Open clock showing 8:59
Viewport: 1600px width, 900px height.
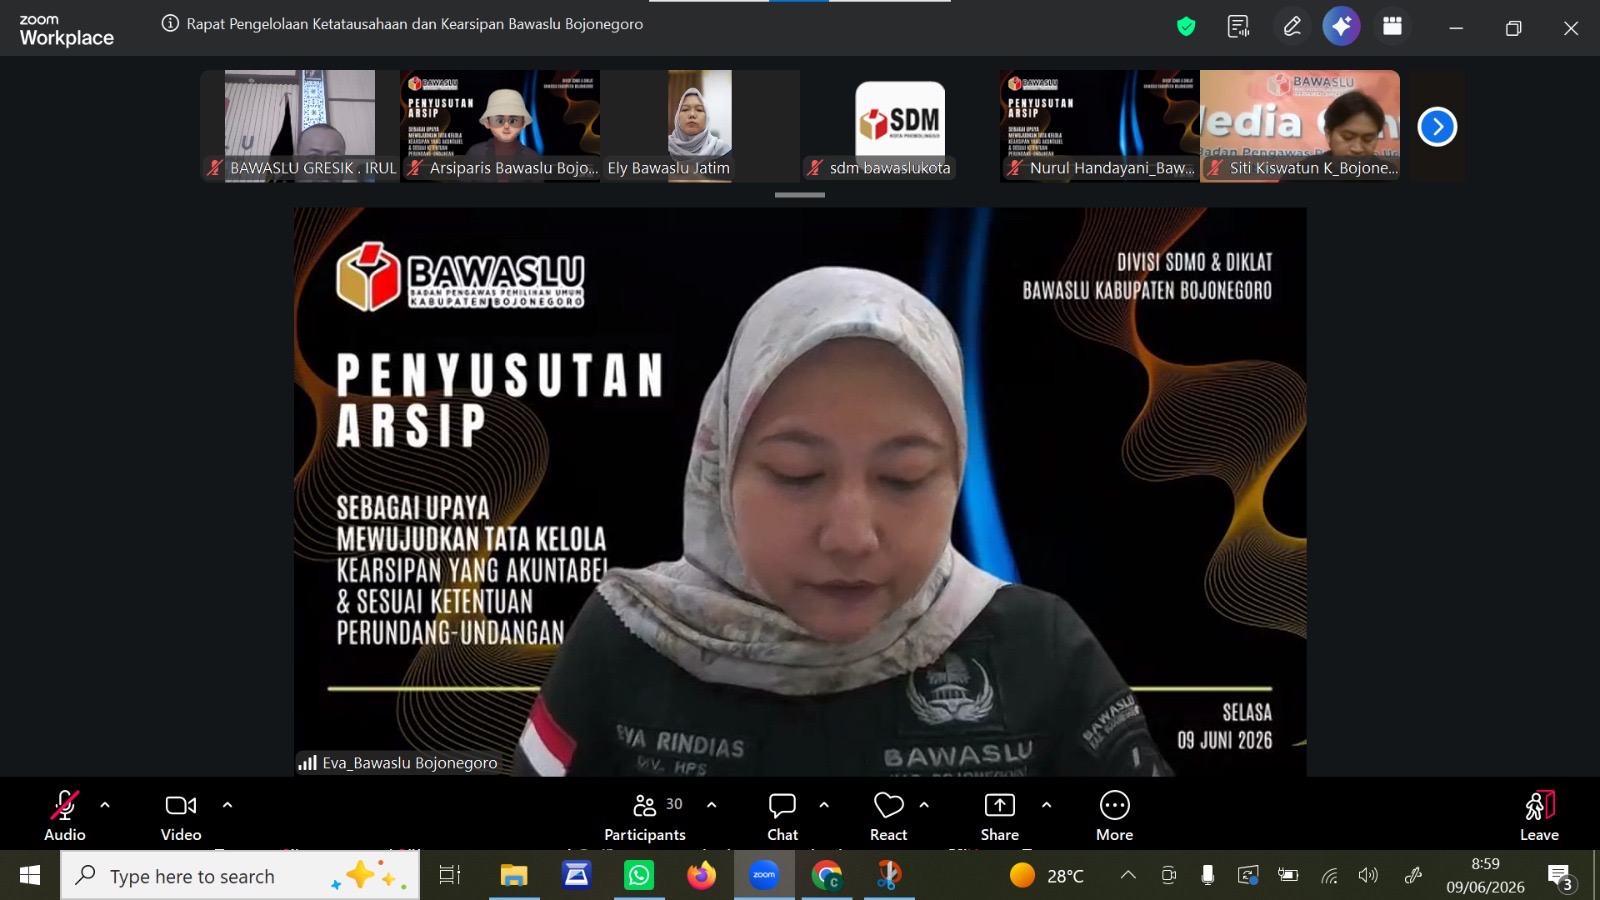click(x=1485, y=876)
